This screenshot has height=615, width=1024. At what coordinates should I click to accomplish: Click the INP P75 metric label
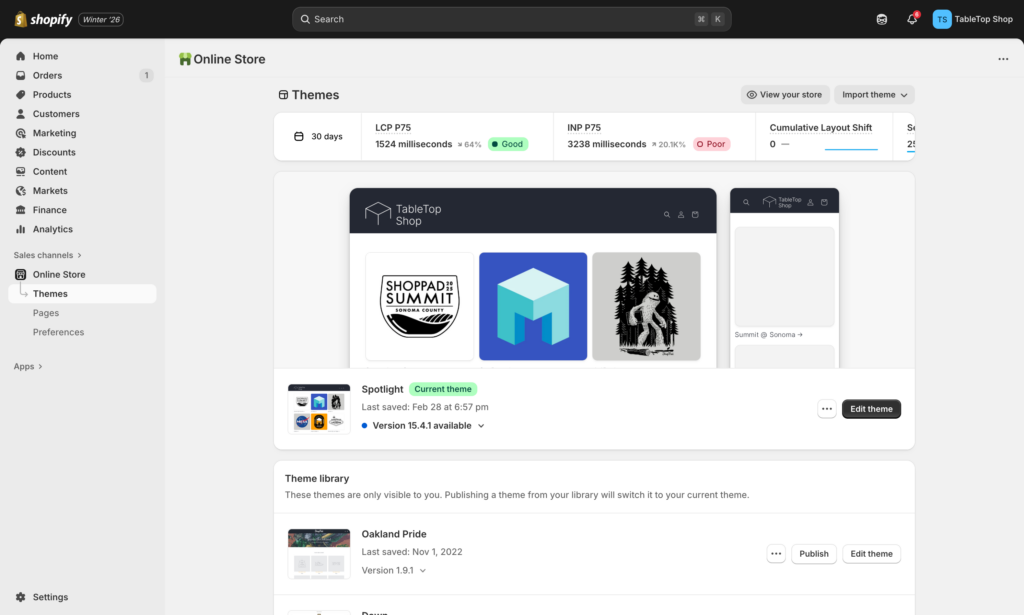[584, 127]
